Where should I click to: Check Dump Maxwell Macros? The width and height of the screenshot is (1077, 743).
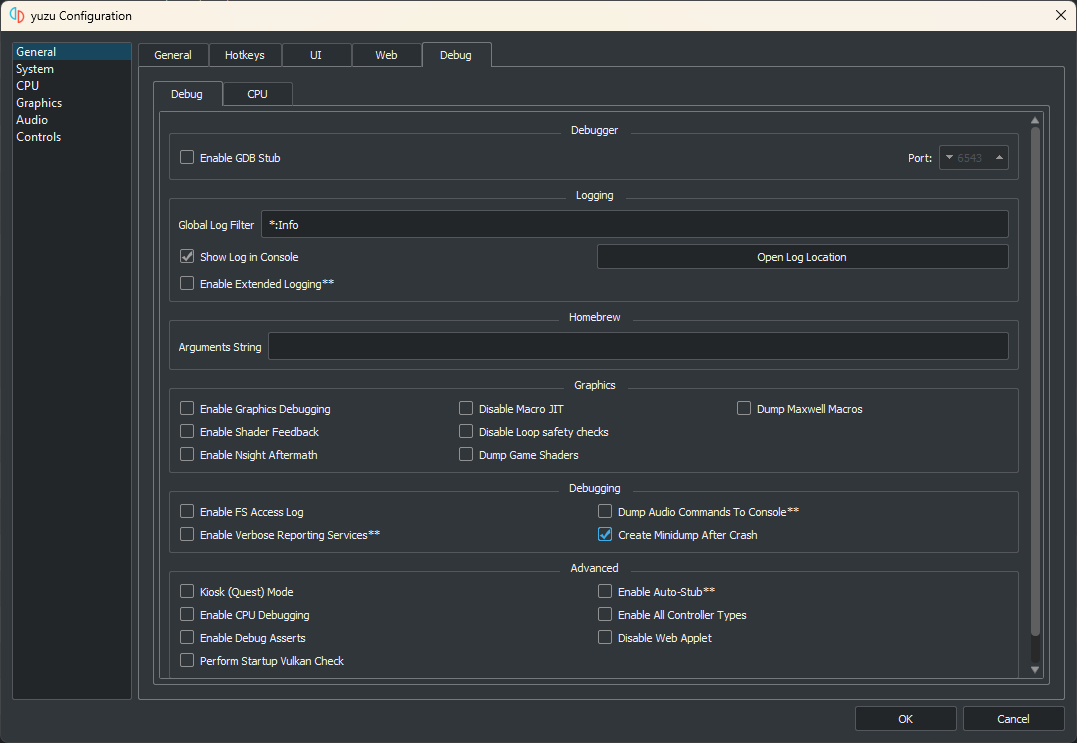coord(744,409)
